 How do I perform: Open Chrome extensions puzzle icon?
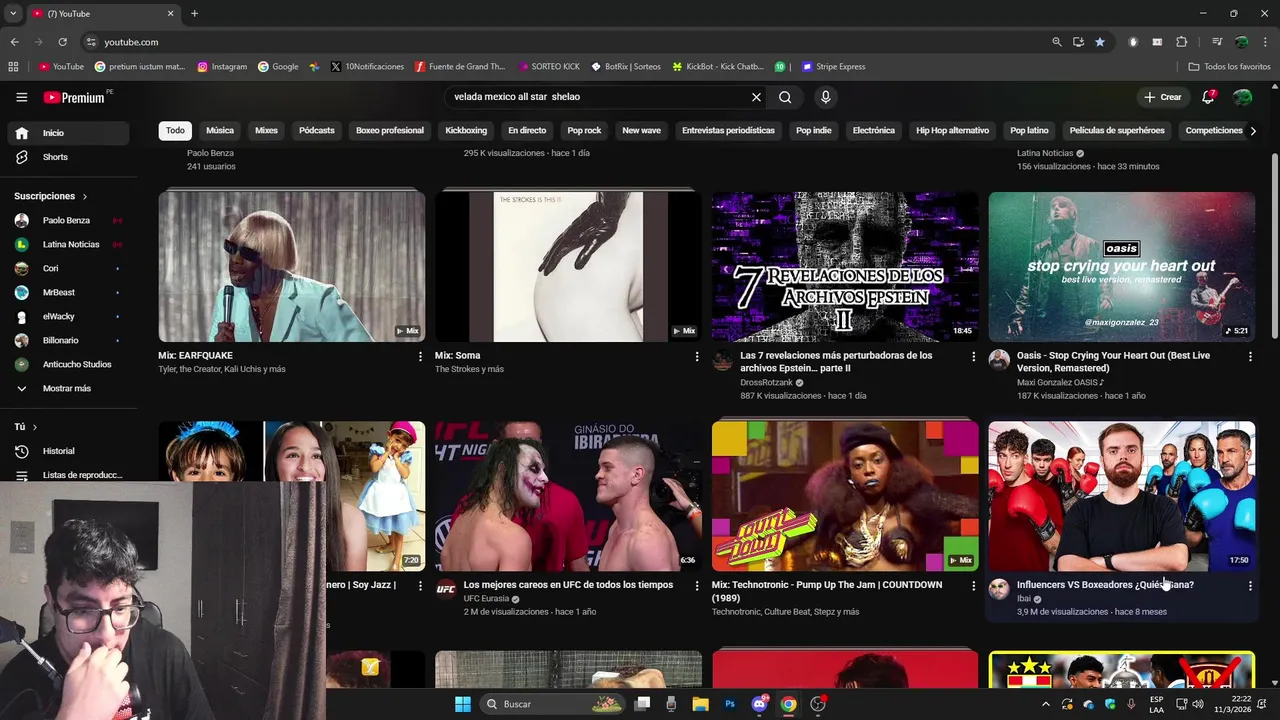tap(1181, 42)
